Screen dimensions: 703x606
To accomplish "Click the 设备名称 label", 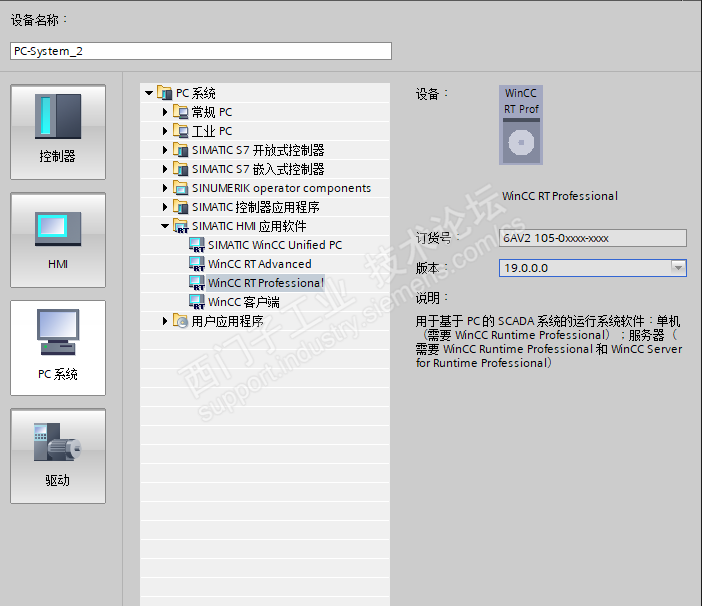I will [x=39, y=20].
